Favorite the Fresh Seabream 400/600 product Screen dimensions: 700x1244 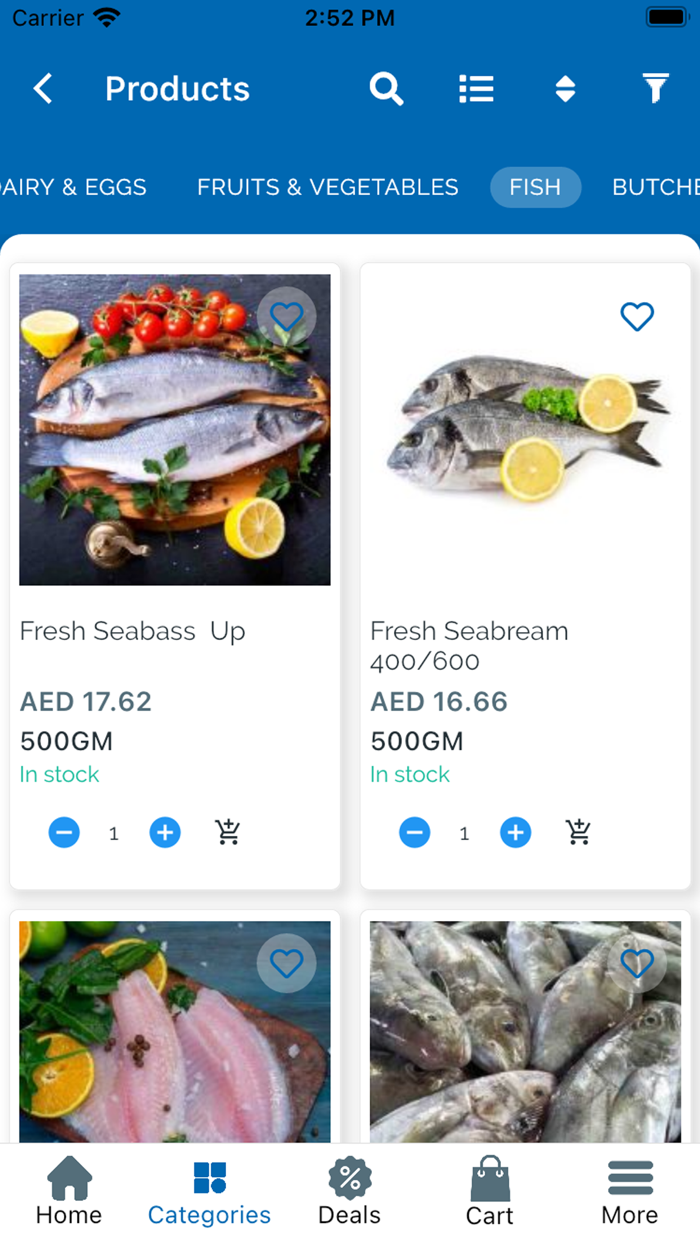tap(637, 316)
